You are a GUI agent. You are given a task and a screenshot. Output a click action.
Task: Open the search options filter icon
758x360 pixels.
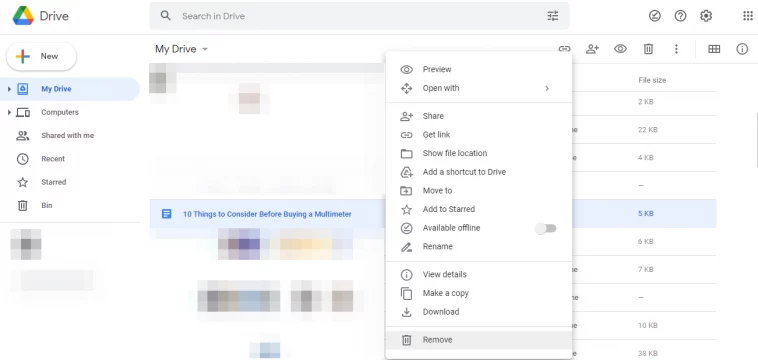click(553, 16)
